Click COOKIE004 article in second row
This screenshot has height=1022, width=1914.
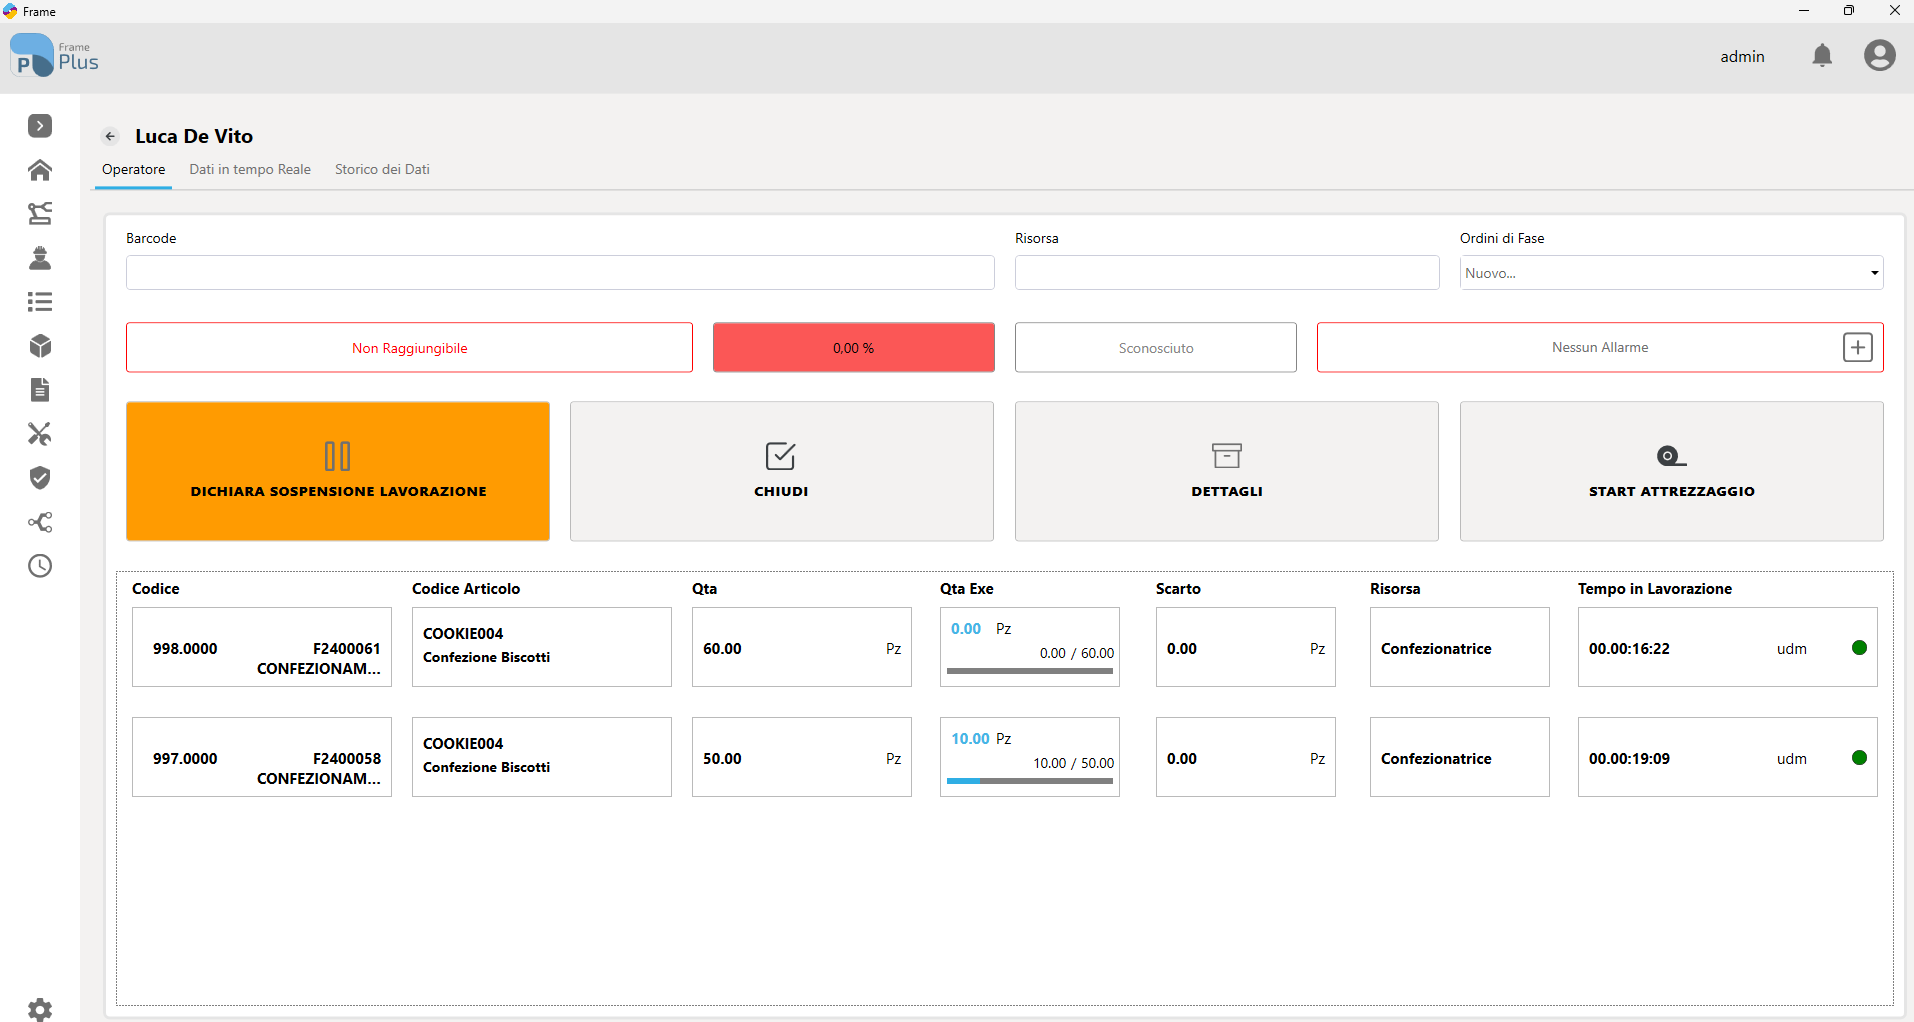pos(541,757)
